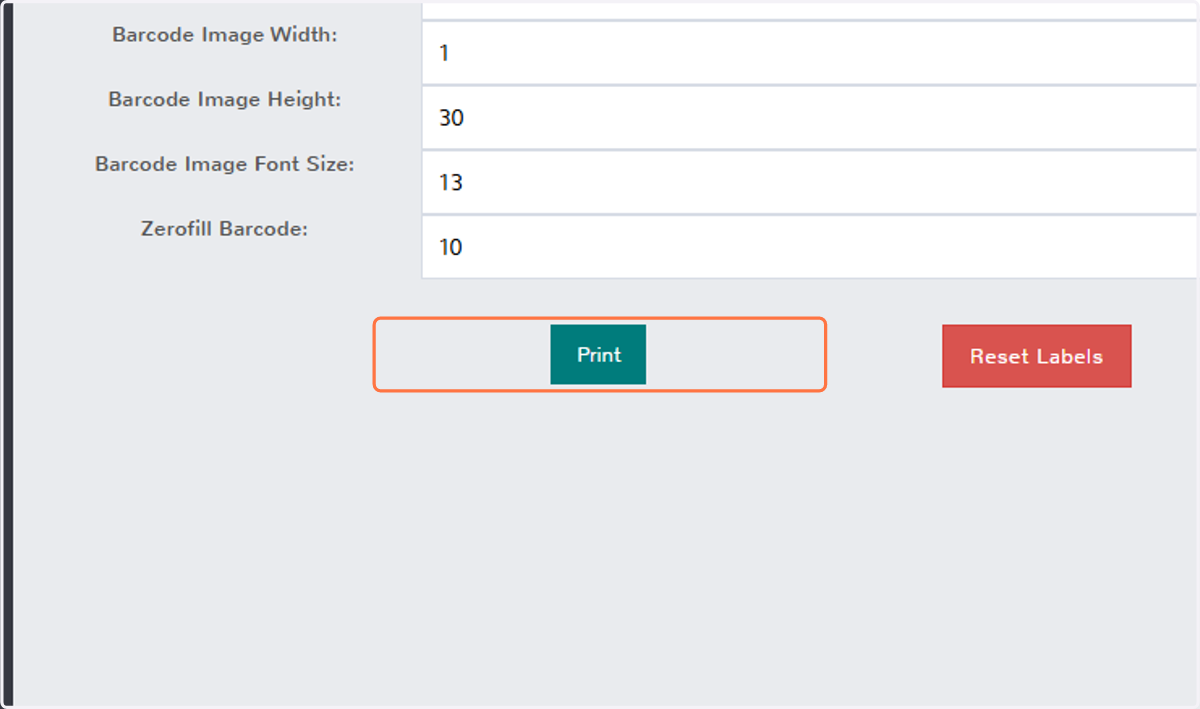Click the value 10 in the Zerofill field
1200x709 pixels.
coord(451,247)
